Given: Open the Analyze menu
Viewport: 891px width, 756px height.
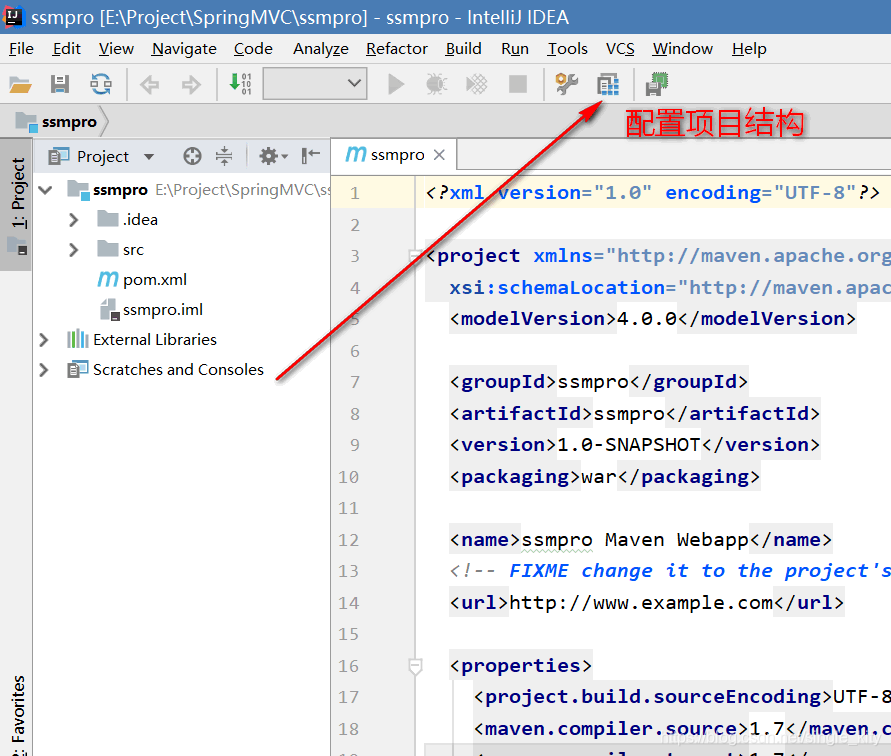Looking at the screenshot, I should pos(321,49).
